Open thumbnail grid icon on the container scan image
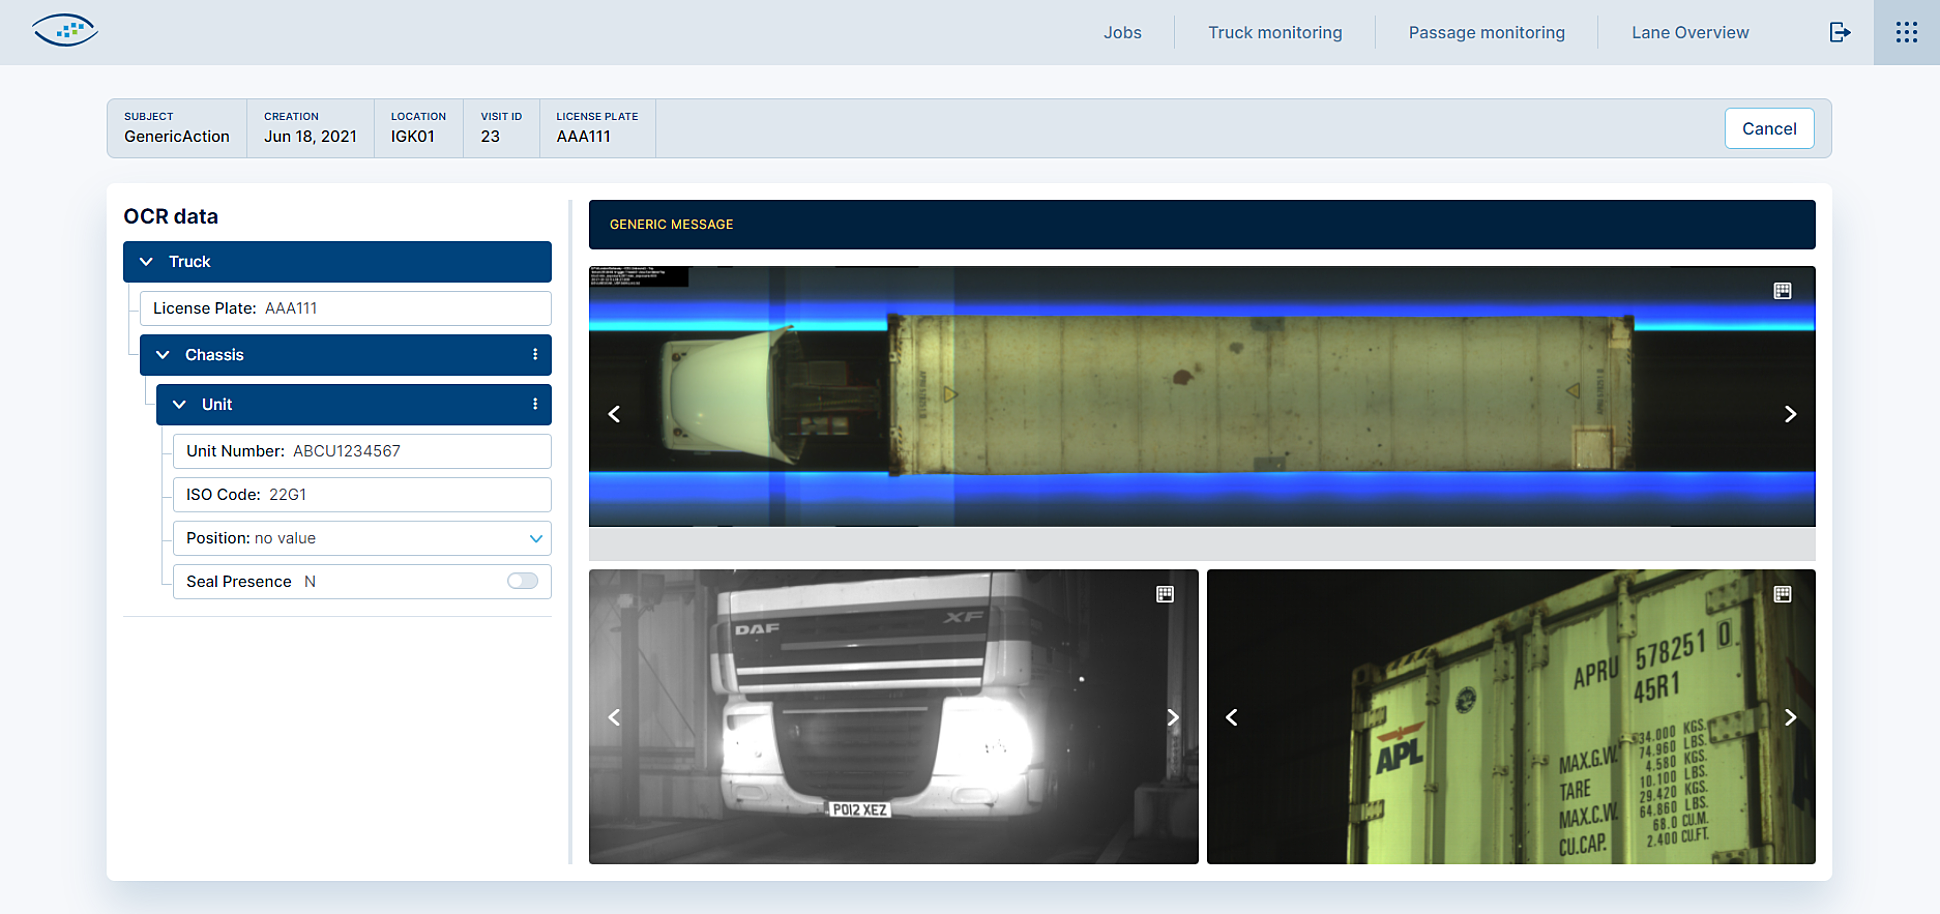The image size is (1940, 914). (x=1781, y=290)
